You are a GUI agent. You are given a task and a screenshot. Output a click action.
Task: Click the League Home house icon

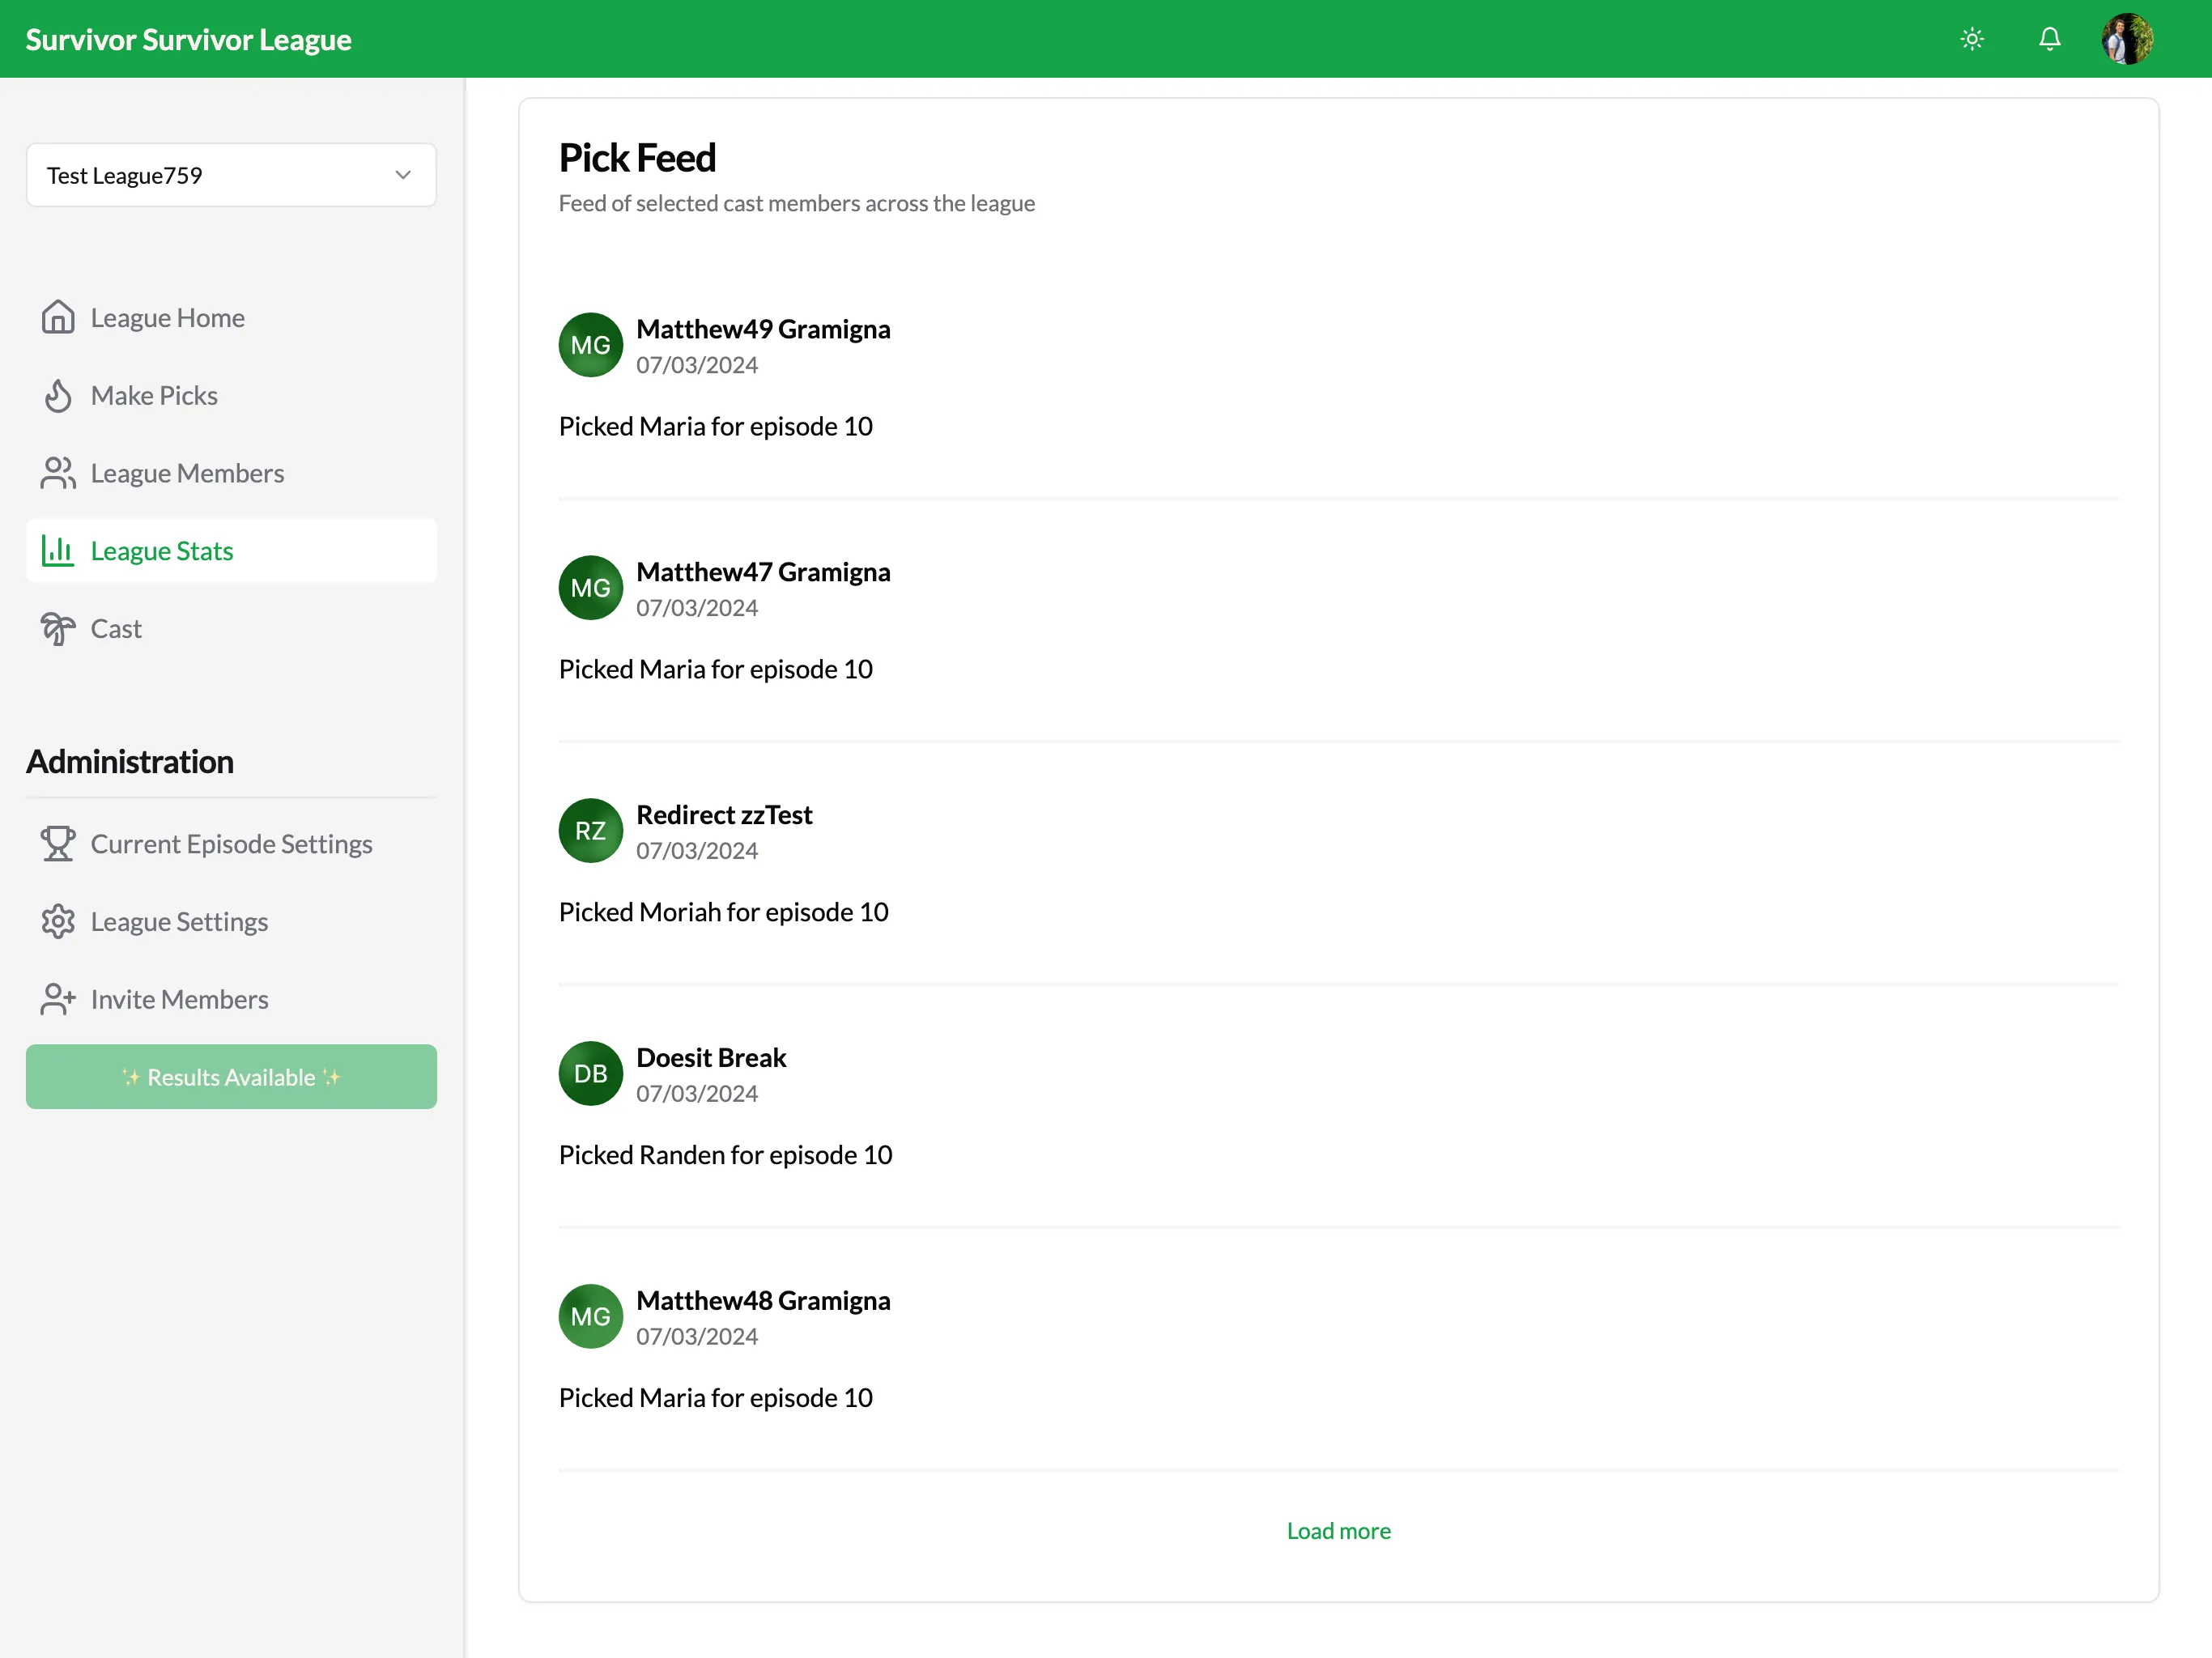(x=57, y=317)
